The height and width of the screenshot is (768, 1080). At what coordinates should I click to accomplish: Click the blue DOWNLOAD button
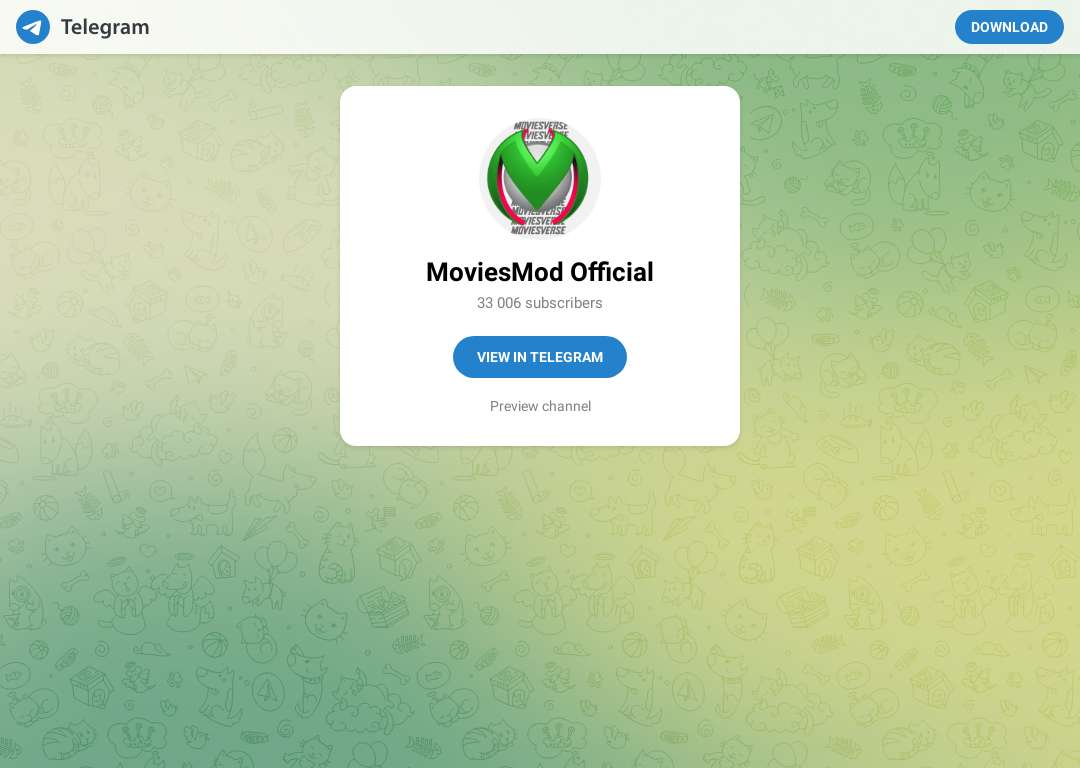point(1009,27)
